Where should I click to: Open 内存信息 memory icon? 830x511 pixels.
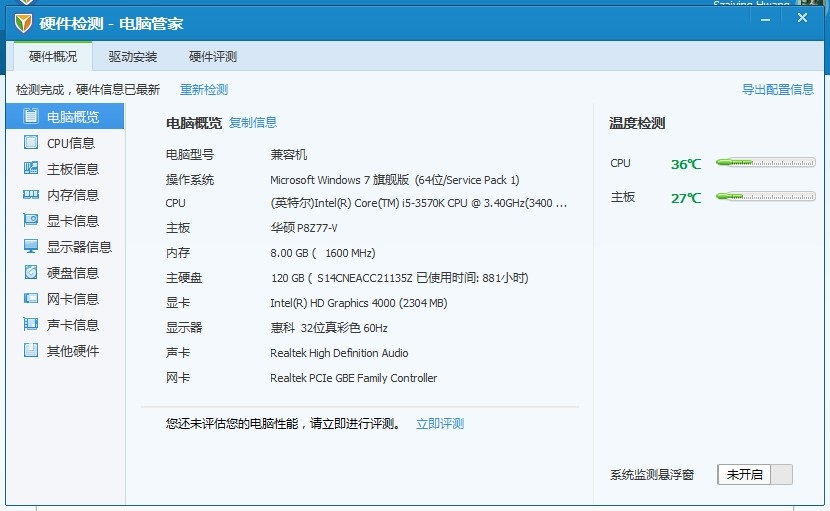click(x=31, y=194)
